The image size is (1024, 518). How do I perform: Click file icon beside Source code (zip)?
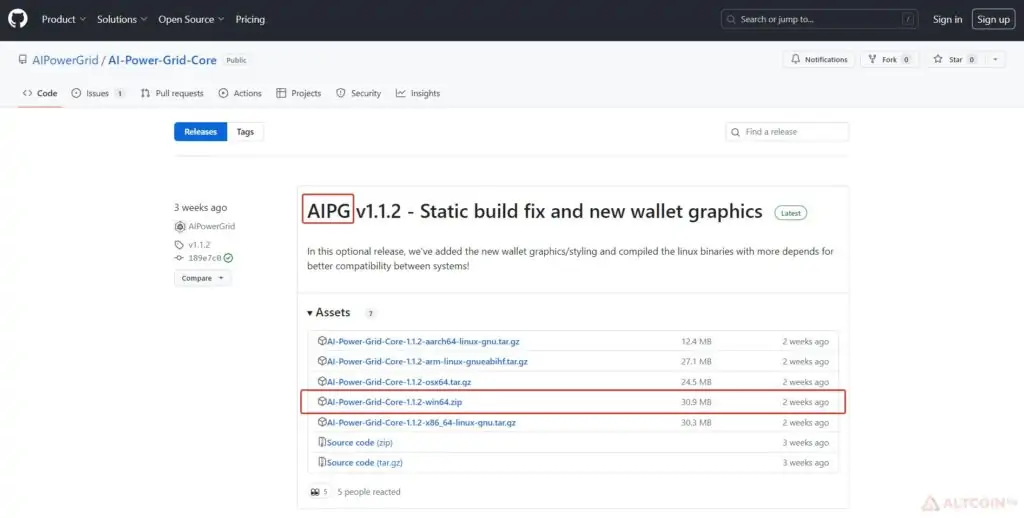(322, 442)
